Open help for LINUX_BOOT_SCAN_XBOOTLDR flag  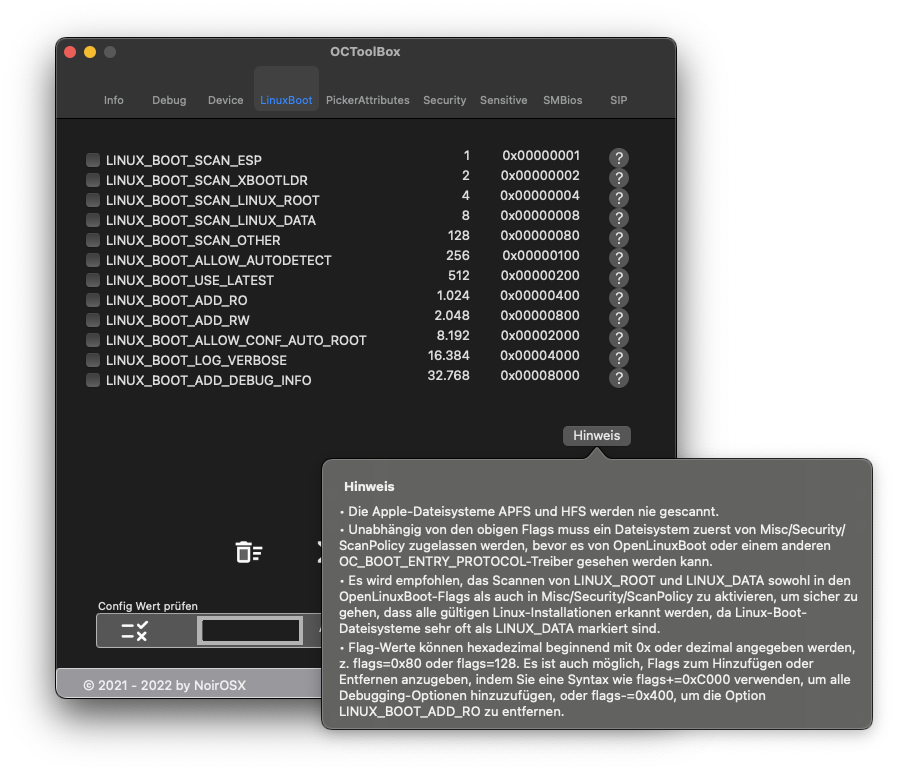618,178
